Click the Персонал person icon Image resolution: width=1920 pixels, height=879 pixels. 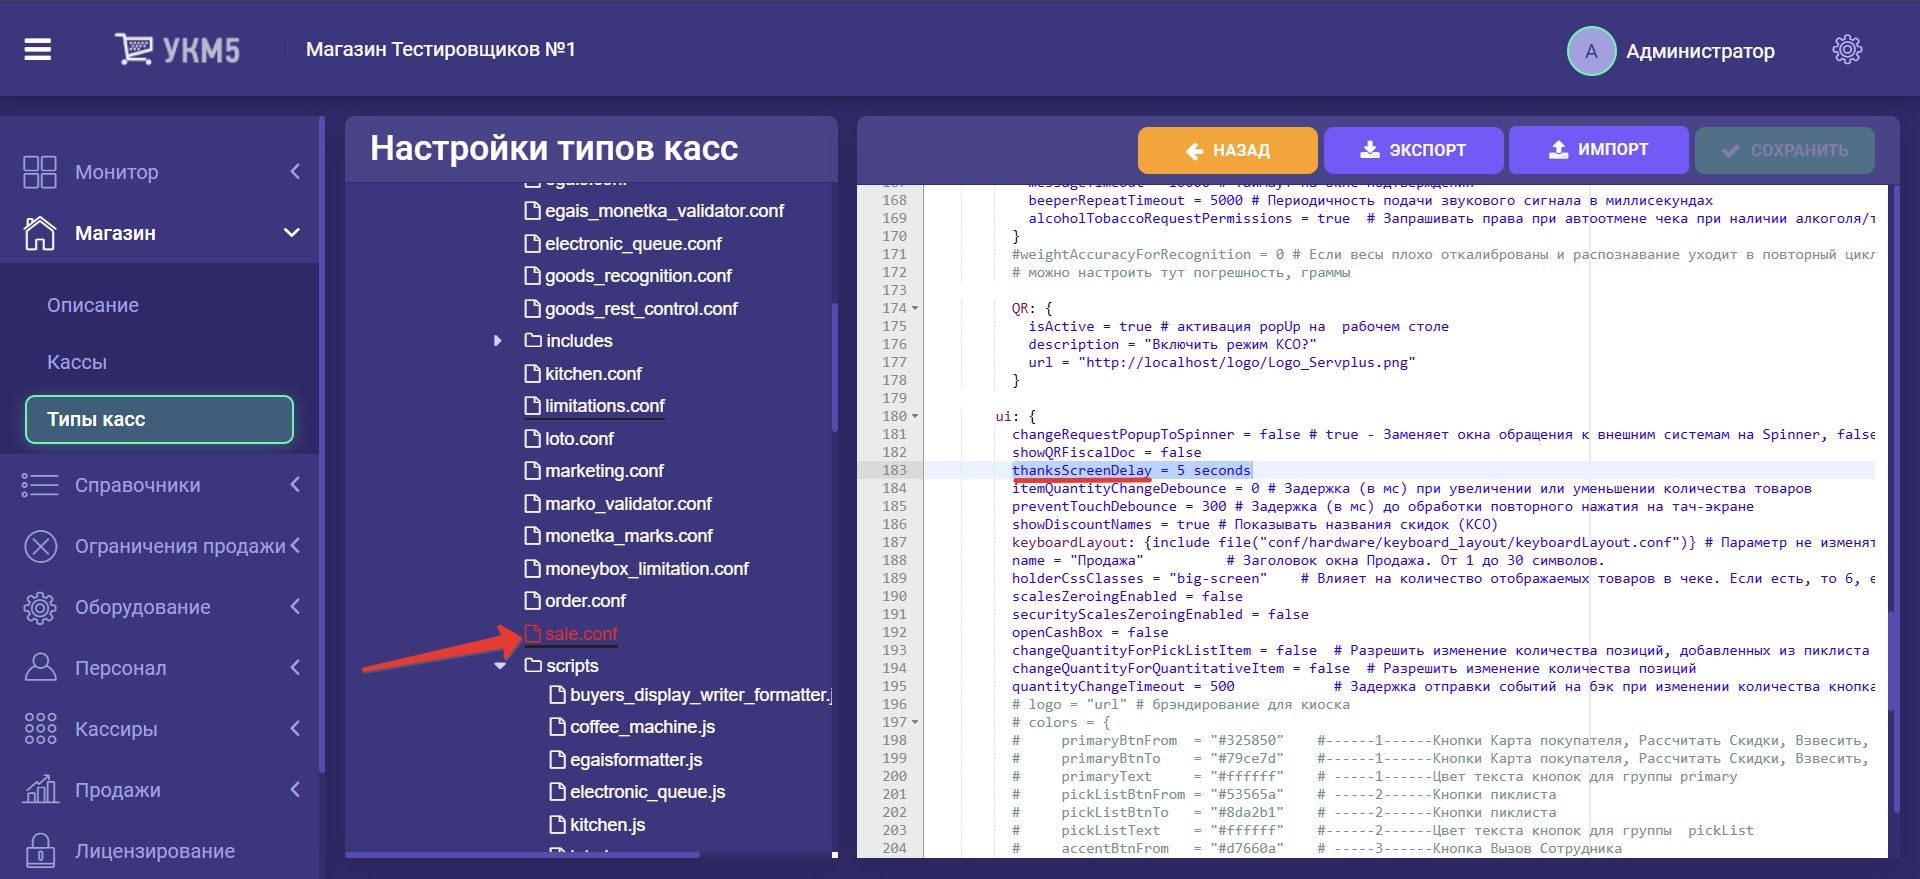click(x=40, y=668)
